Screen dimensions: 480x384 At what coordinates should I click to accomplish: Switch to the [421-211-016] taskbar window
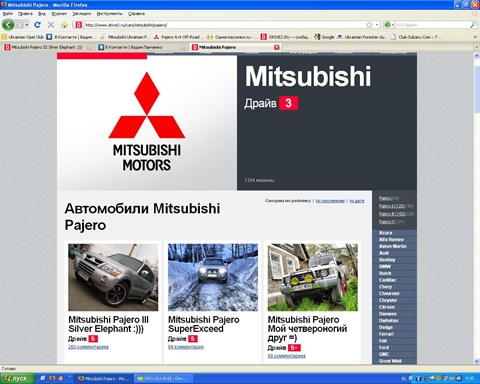tap(163, 378)
